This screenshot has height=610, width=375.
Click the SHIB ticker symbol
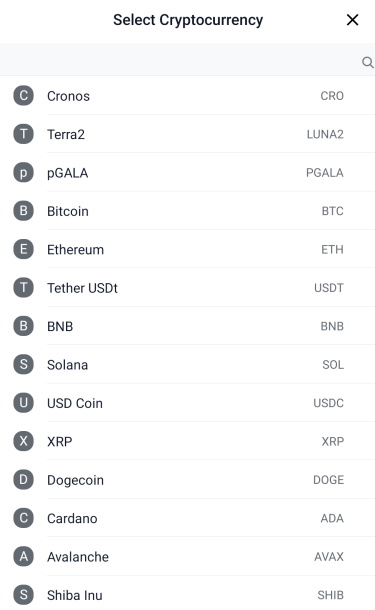(x=330, y=595)
